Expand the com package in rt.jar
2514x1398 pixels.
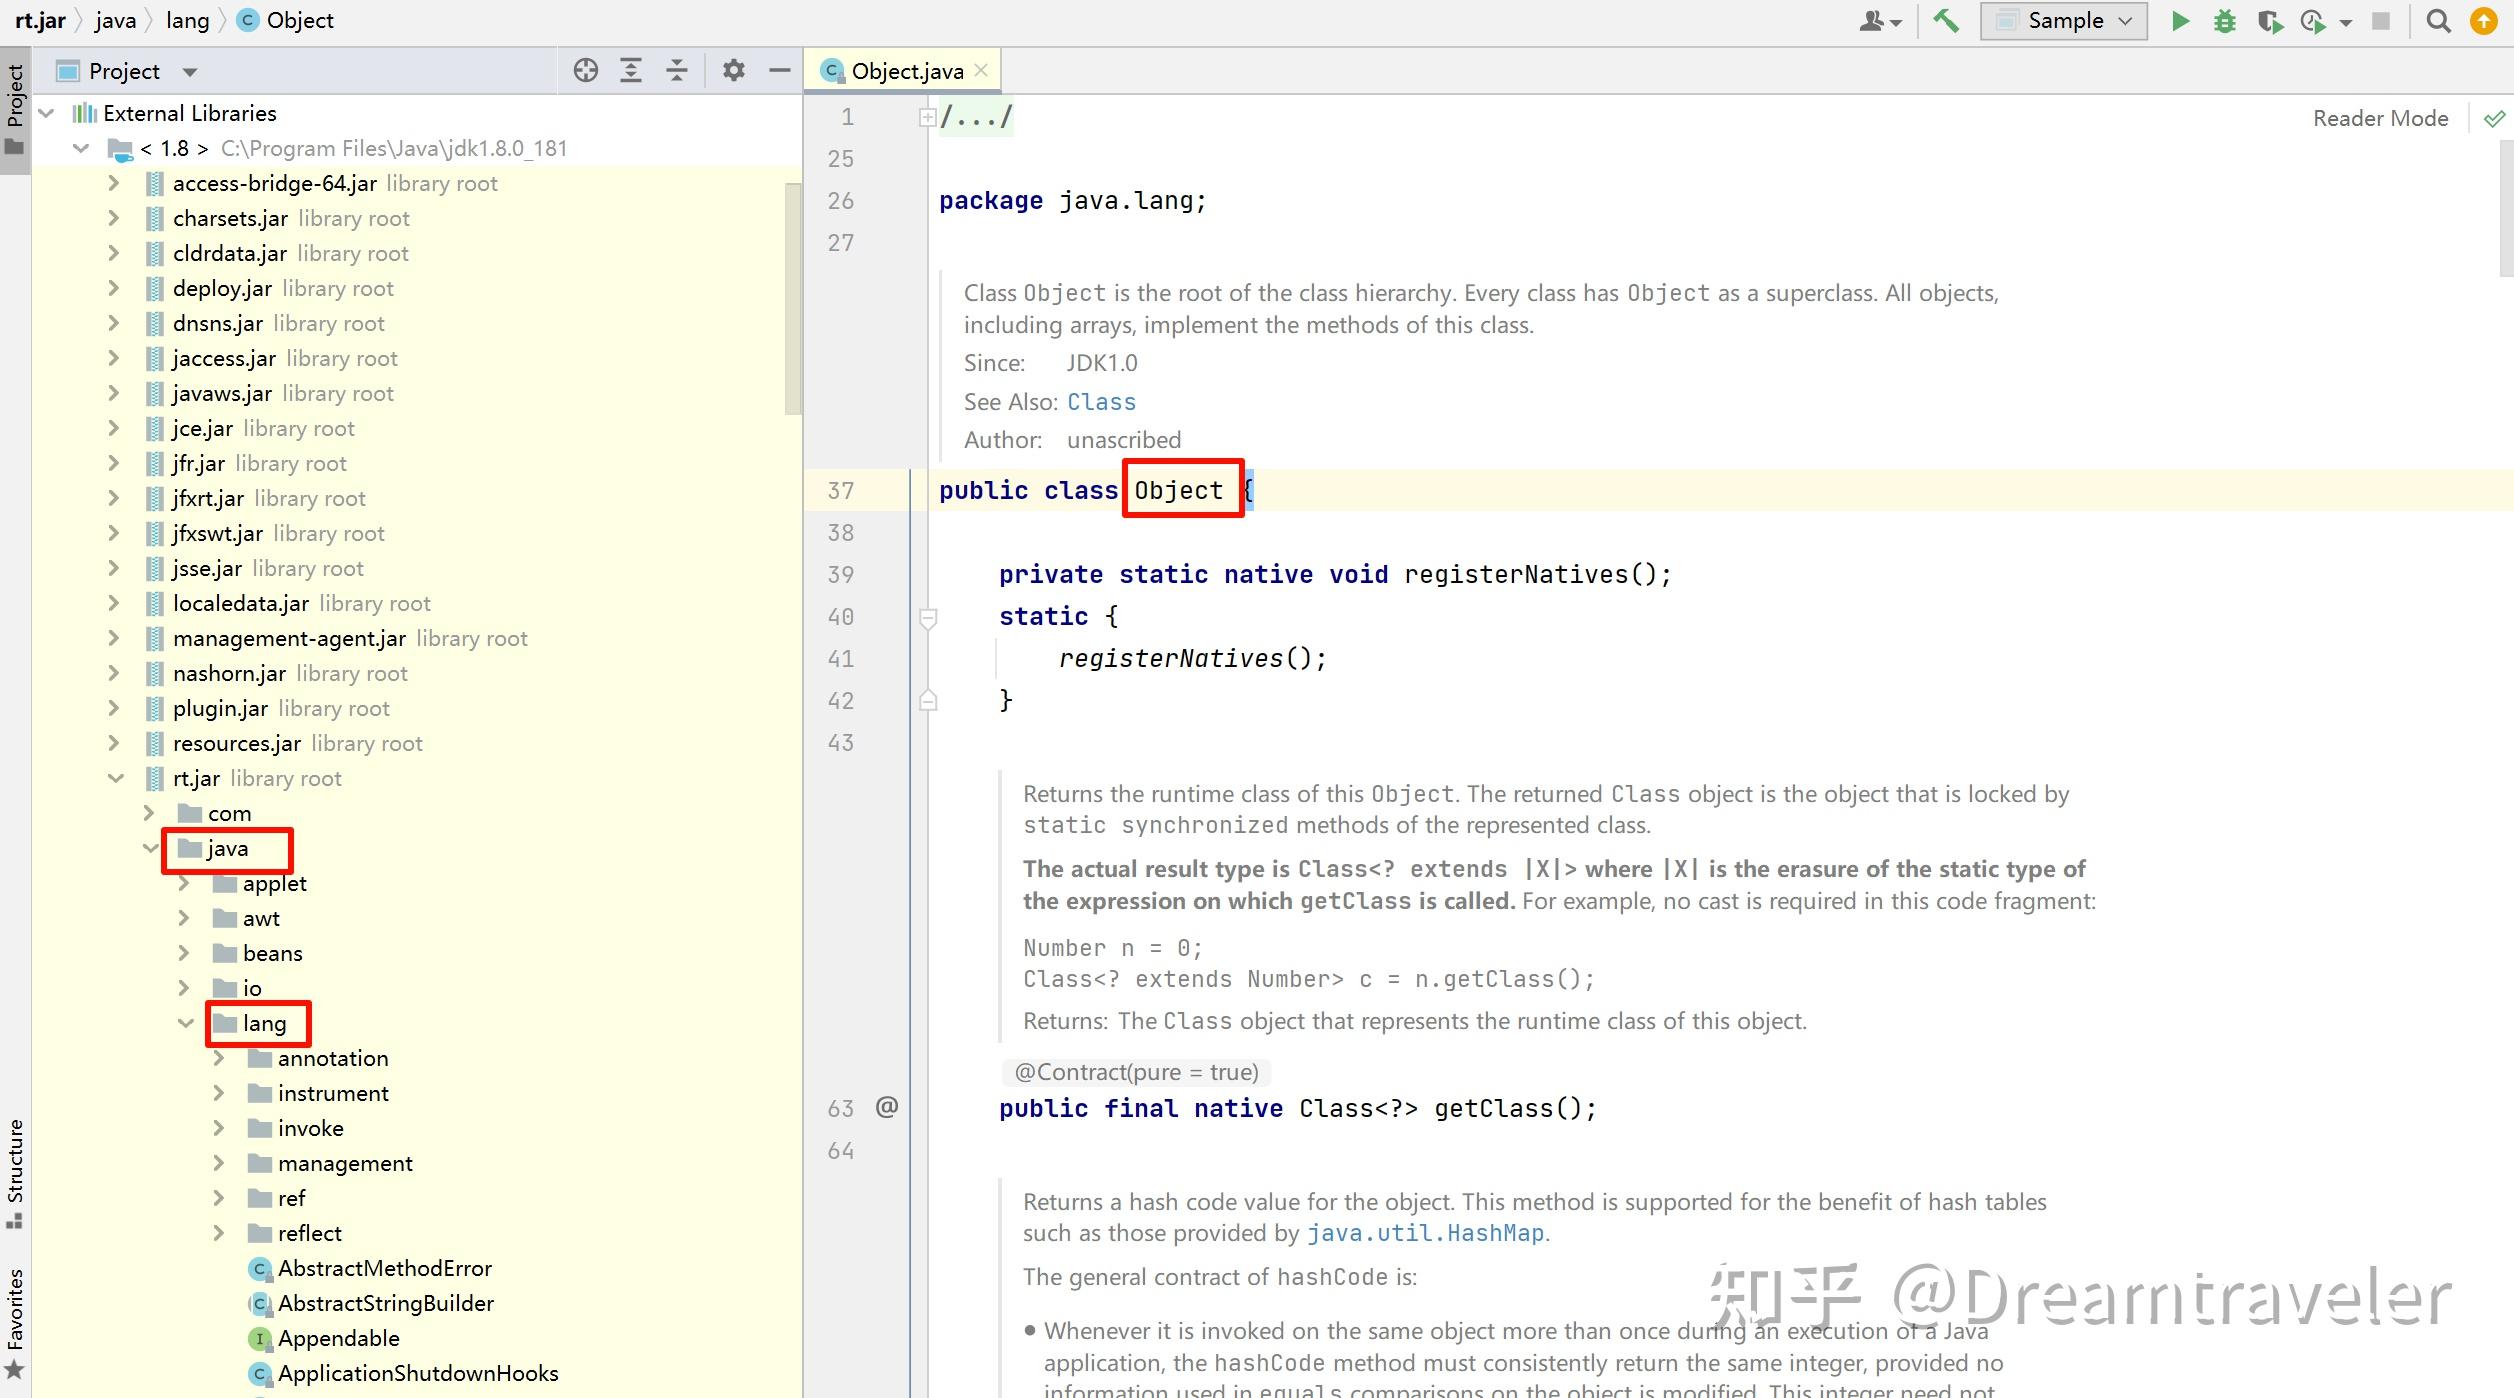147,813
